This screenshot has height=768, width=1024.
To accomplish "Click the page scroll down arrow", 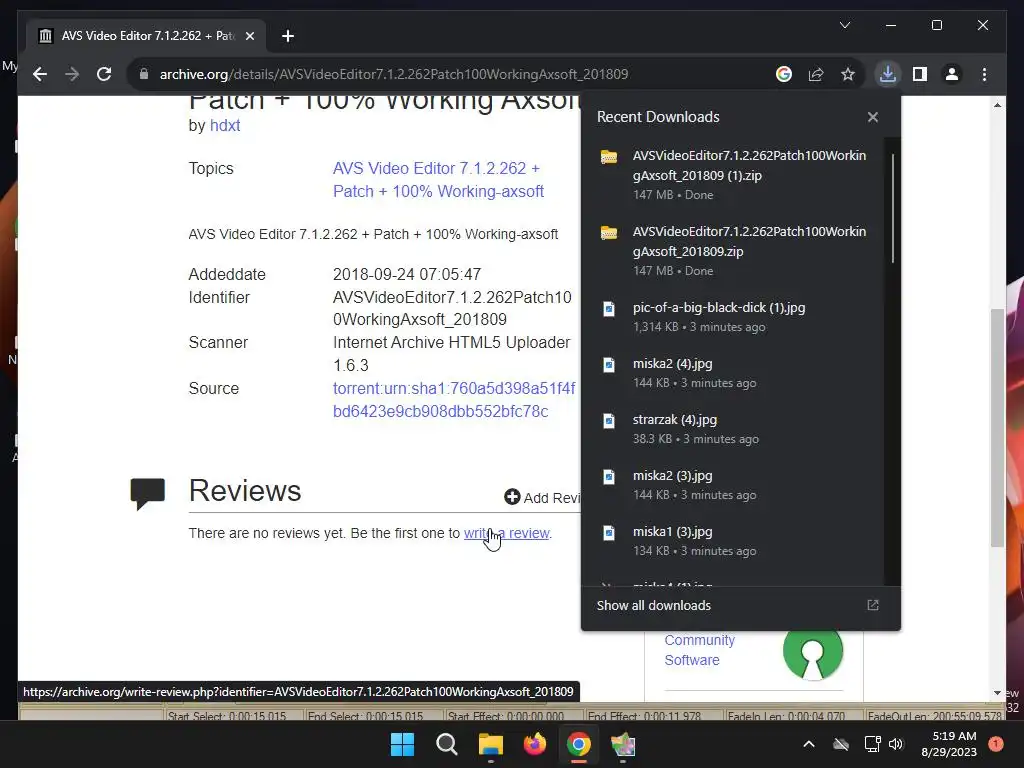I will click(997, 693).
